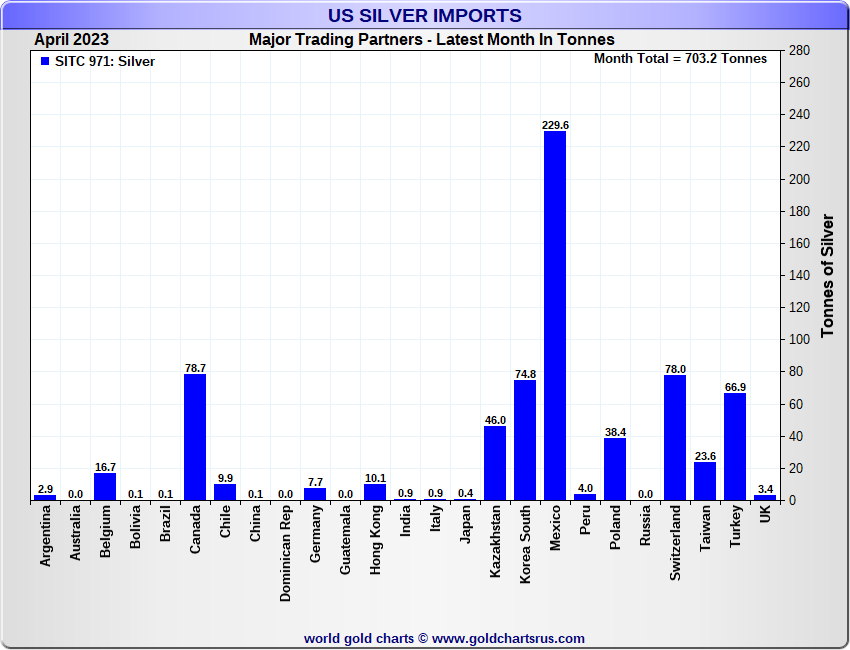
Task: Click the 'US SILVER IMPORTS' chart title
Action: [x=424, y=15]
